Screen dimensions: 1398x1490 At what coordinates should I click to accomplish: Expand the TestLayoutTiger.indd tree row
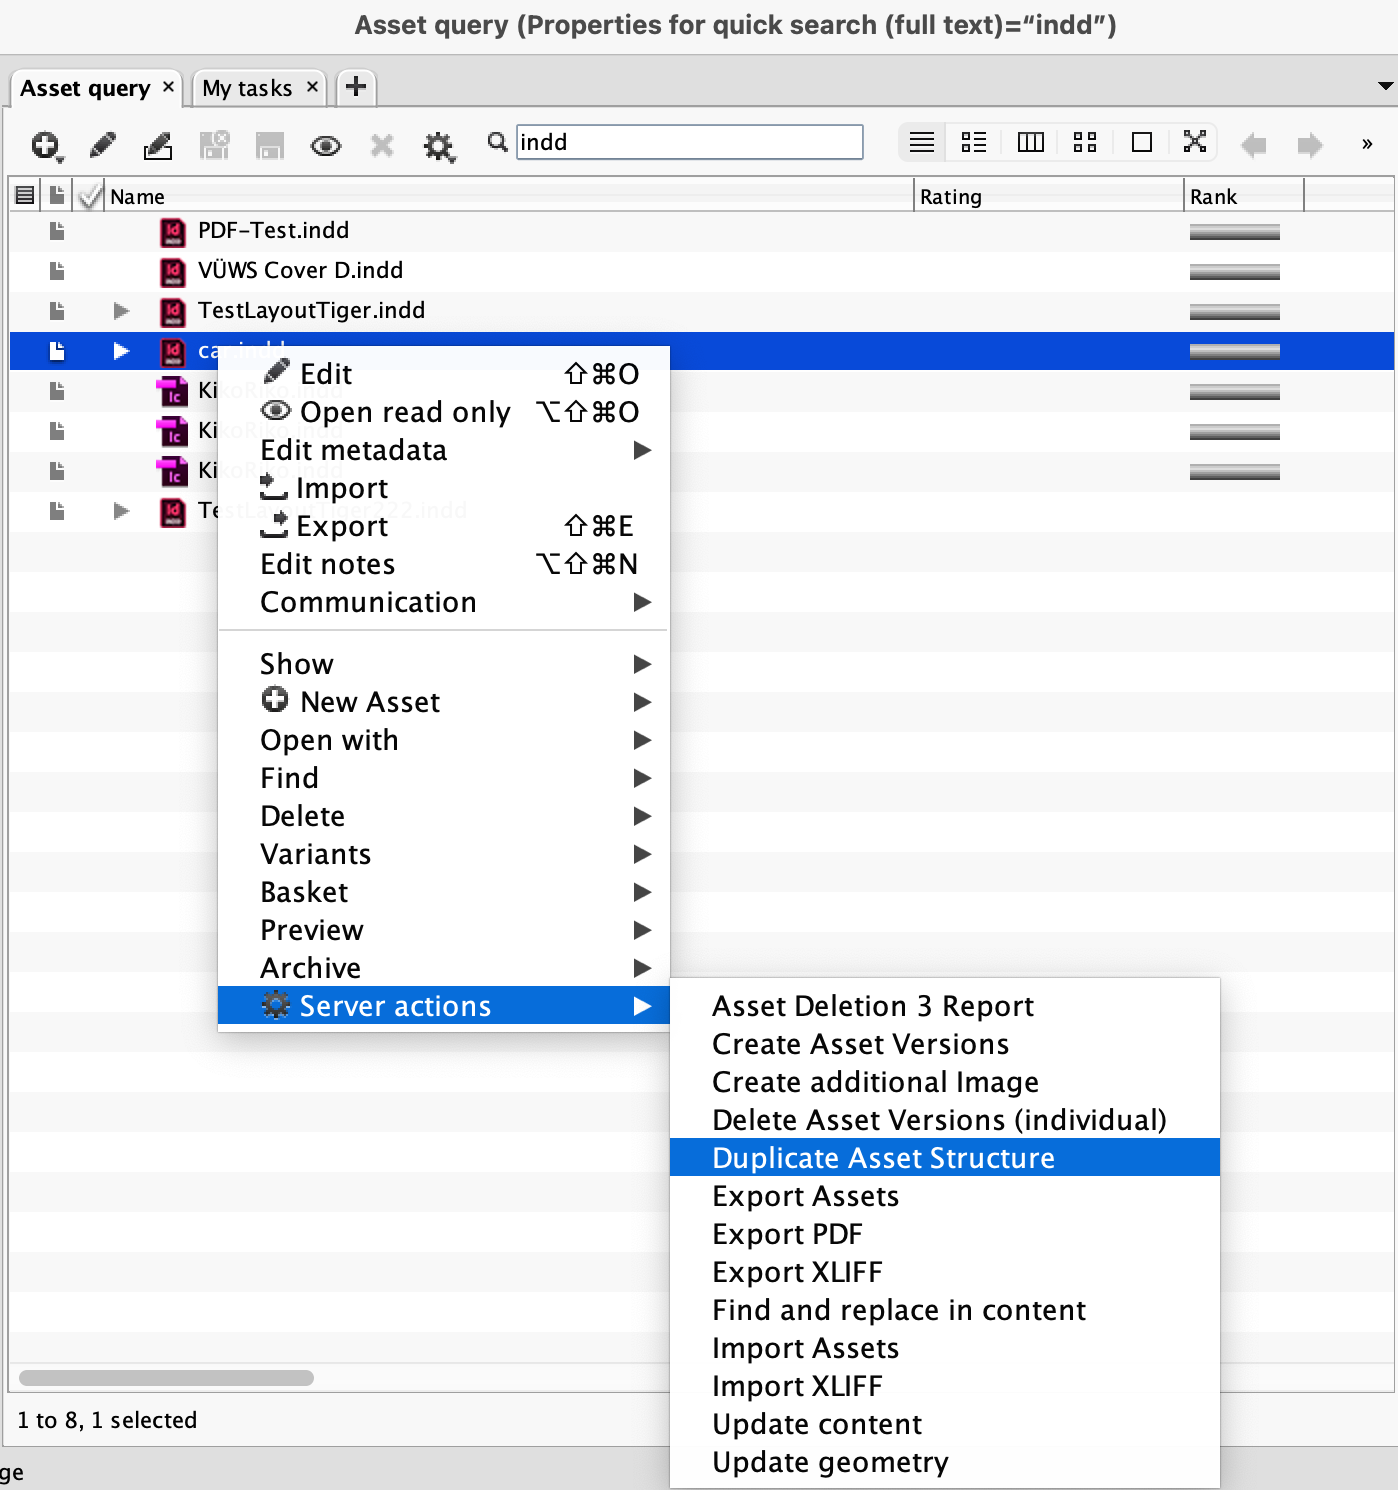pyautogui.click(x=121, y=311)
